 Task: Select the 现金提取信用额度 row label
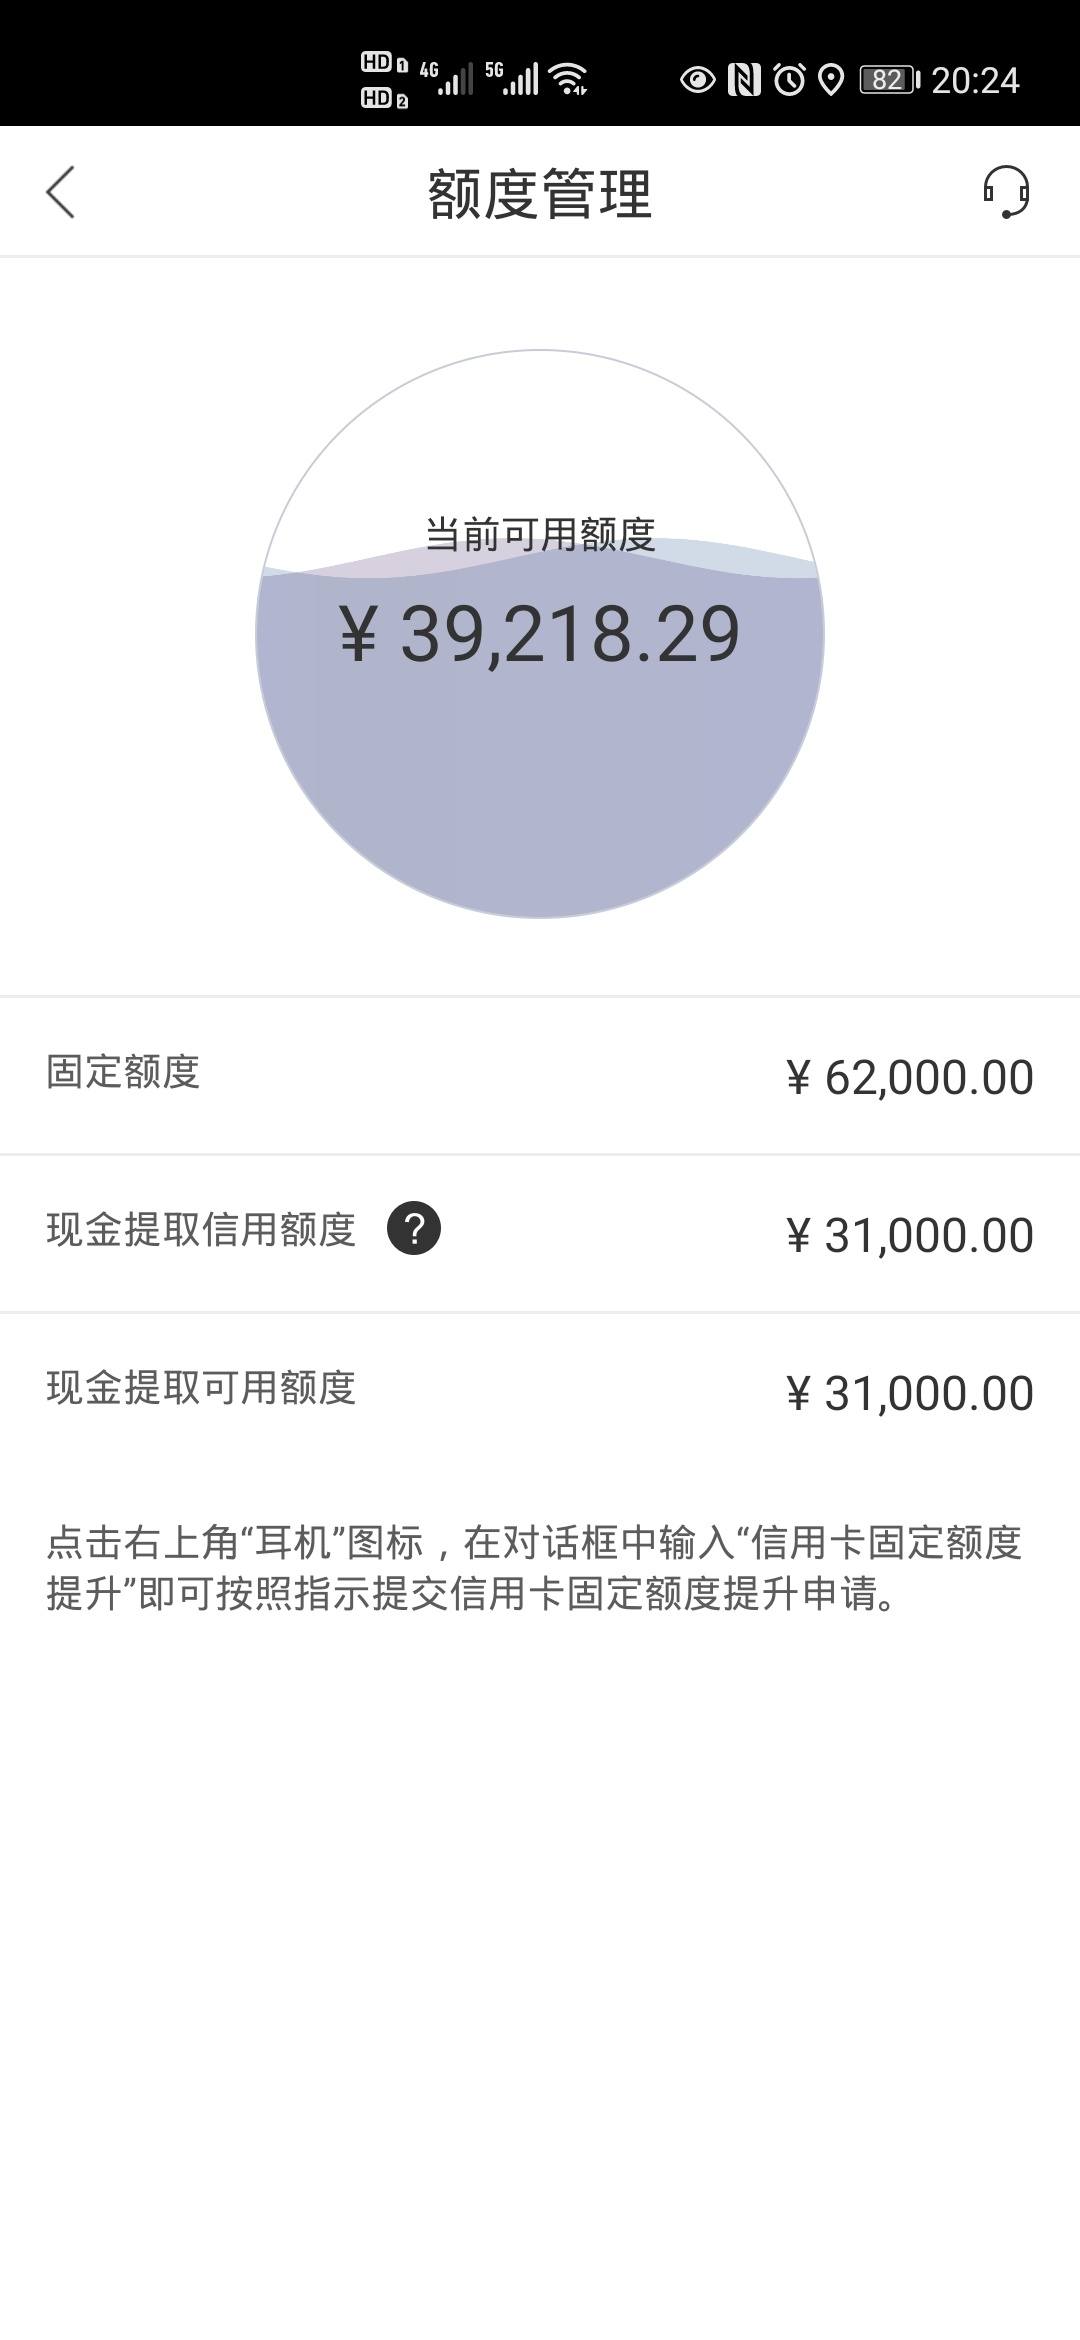[201, 1229]
